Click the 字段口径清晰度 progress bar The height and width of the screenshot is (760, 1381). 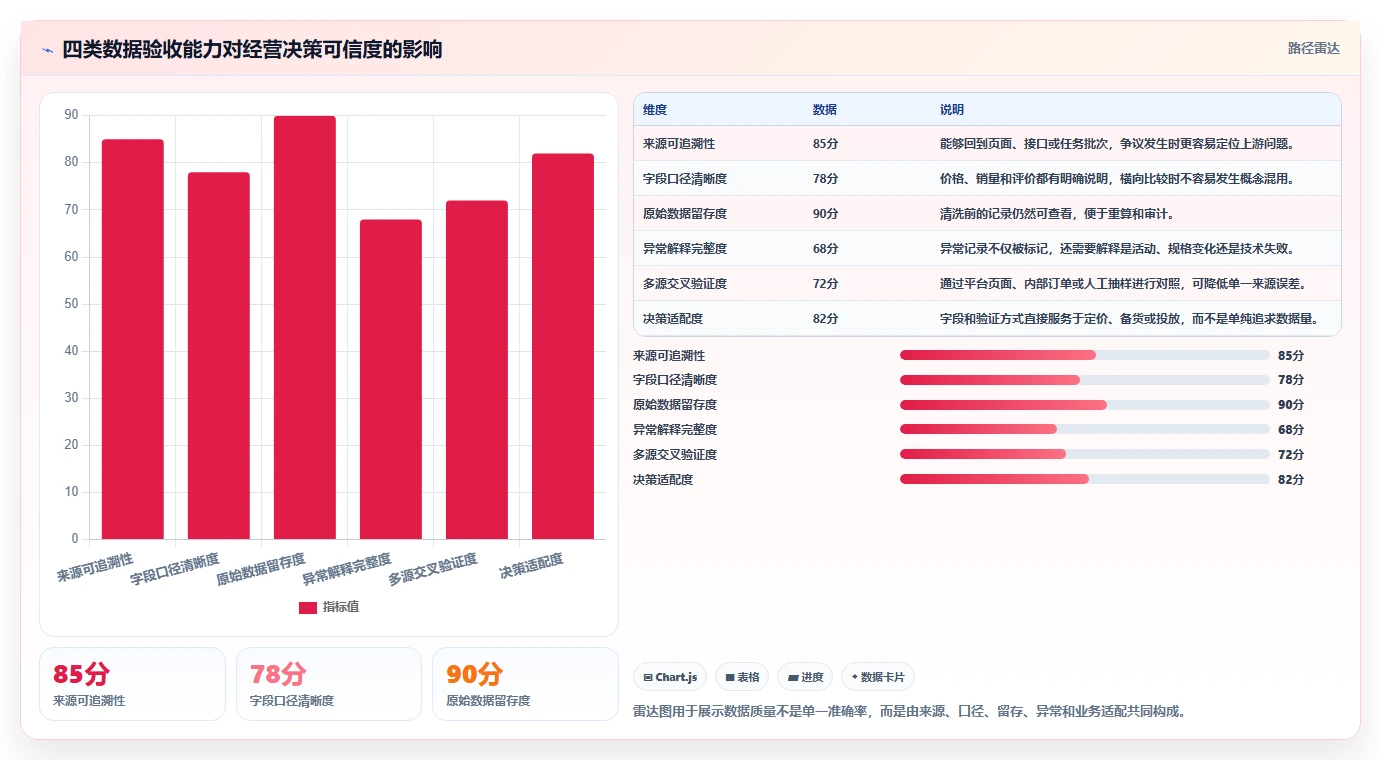[x=1085, y=380]
